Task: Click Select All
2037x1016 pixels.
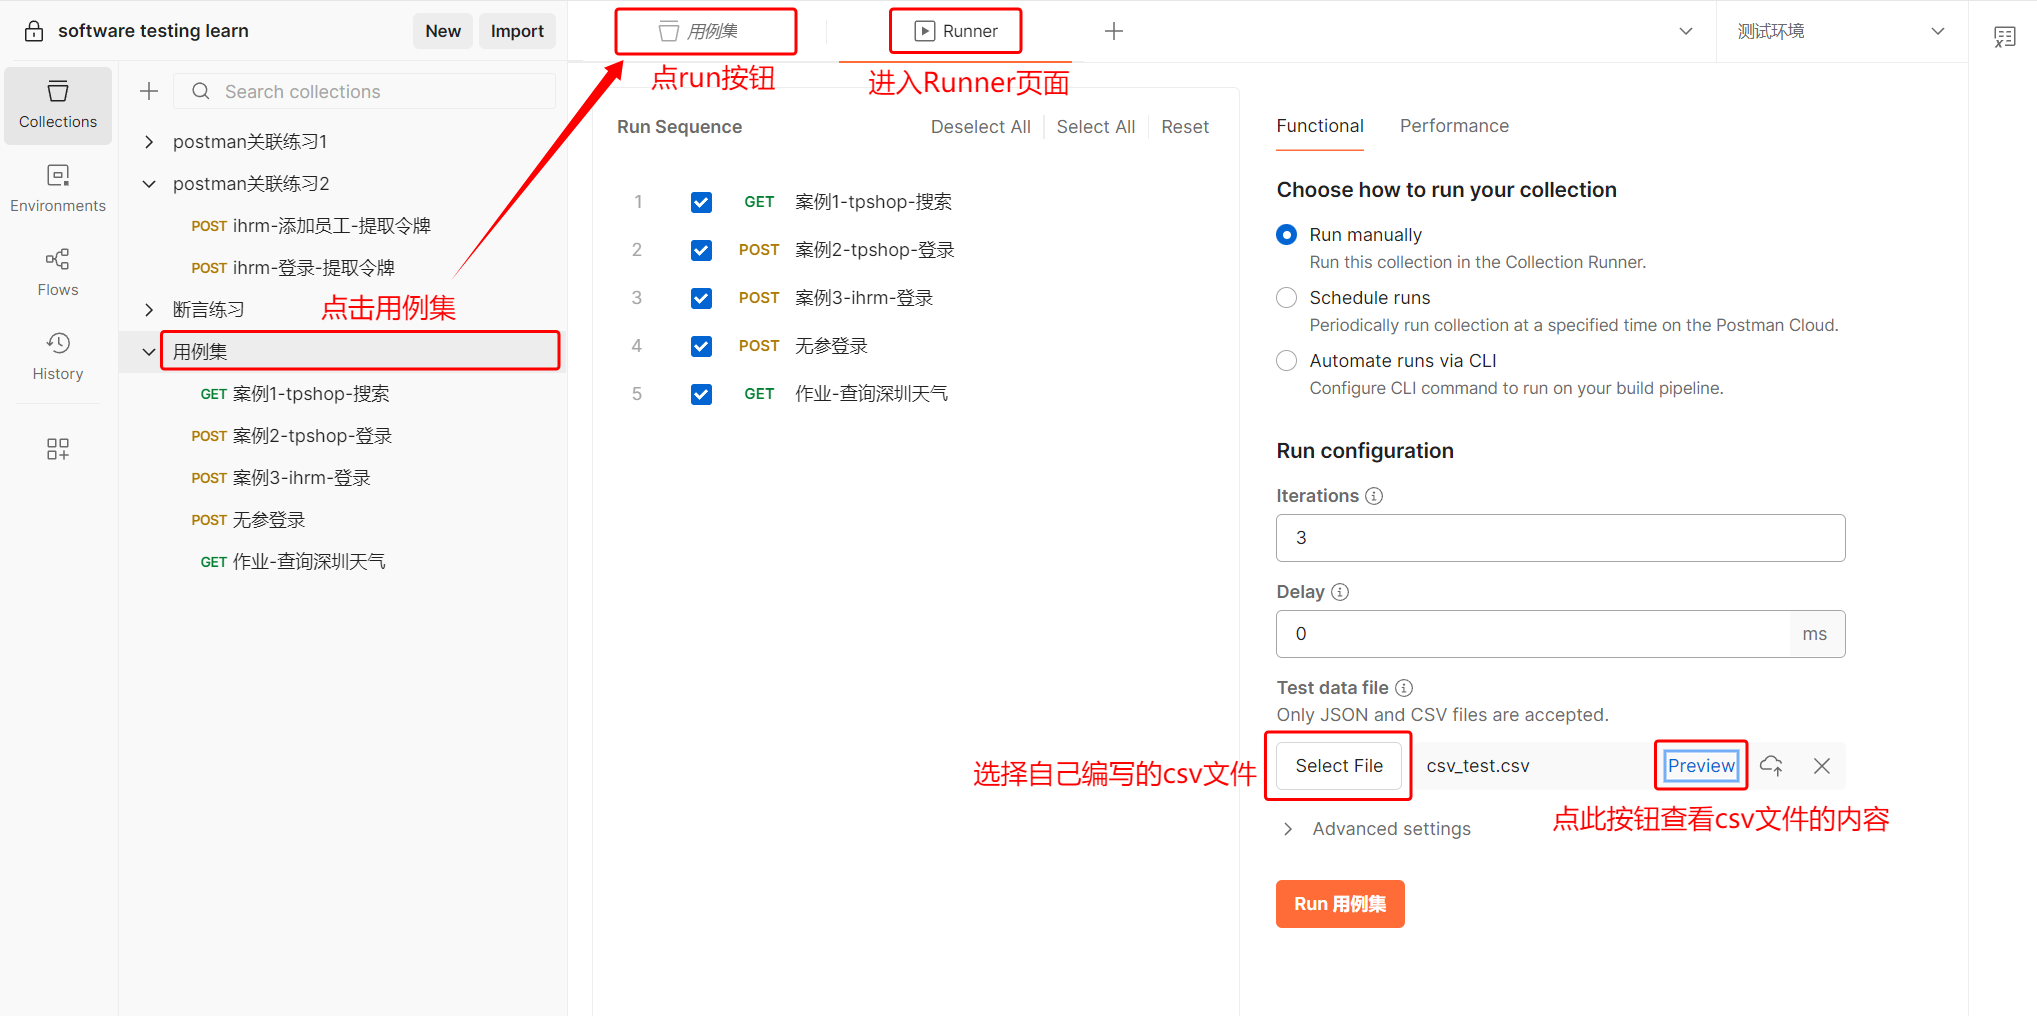Action: coord(1095,127)
